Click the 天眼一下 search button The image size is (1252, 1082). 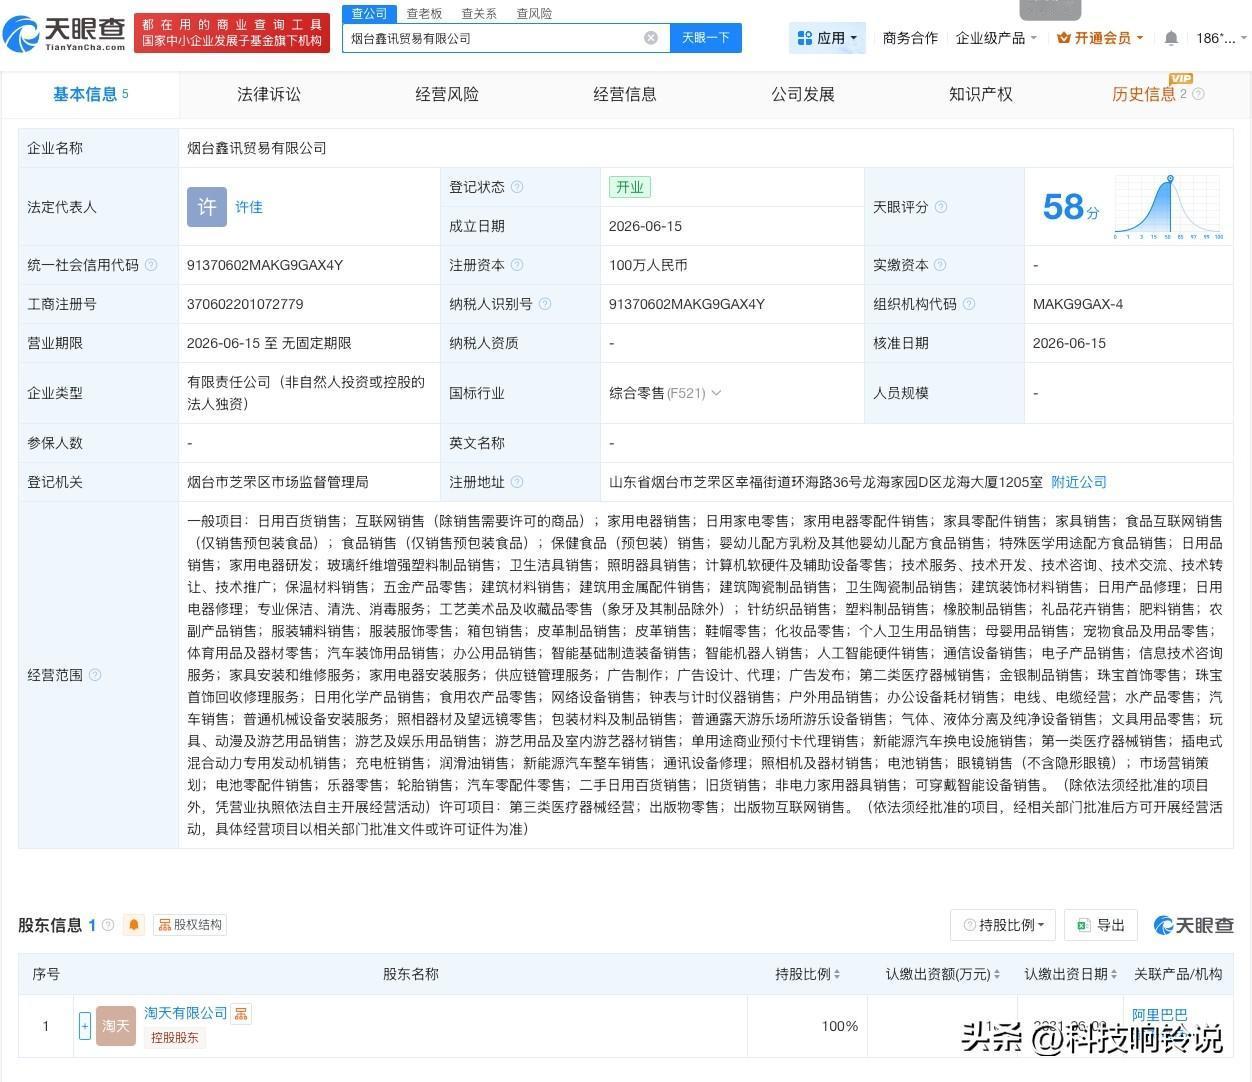(x=706, y=38)
